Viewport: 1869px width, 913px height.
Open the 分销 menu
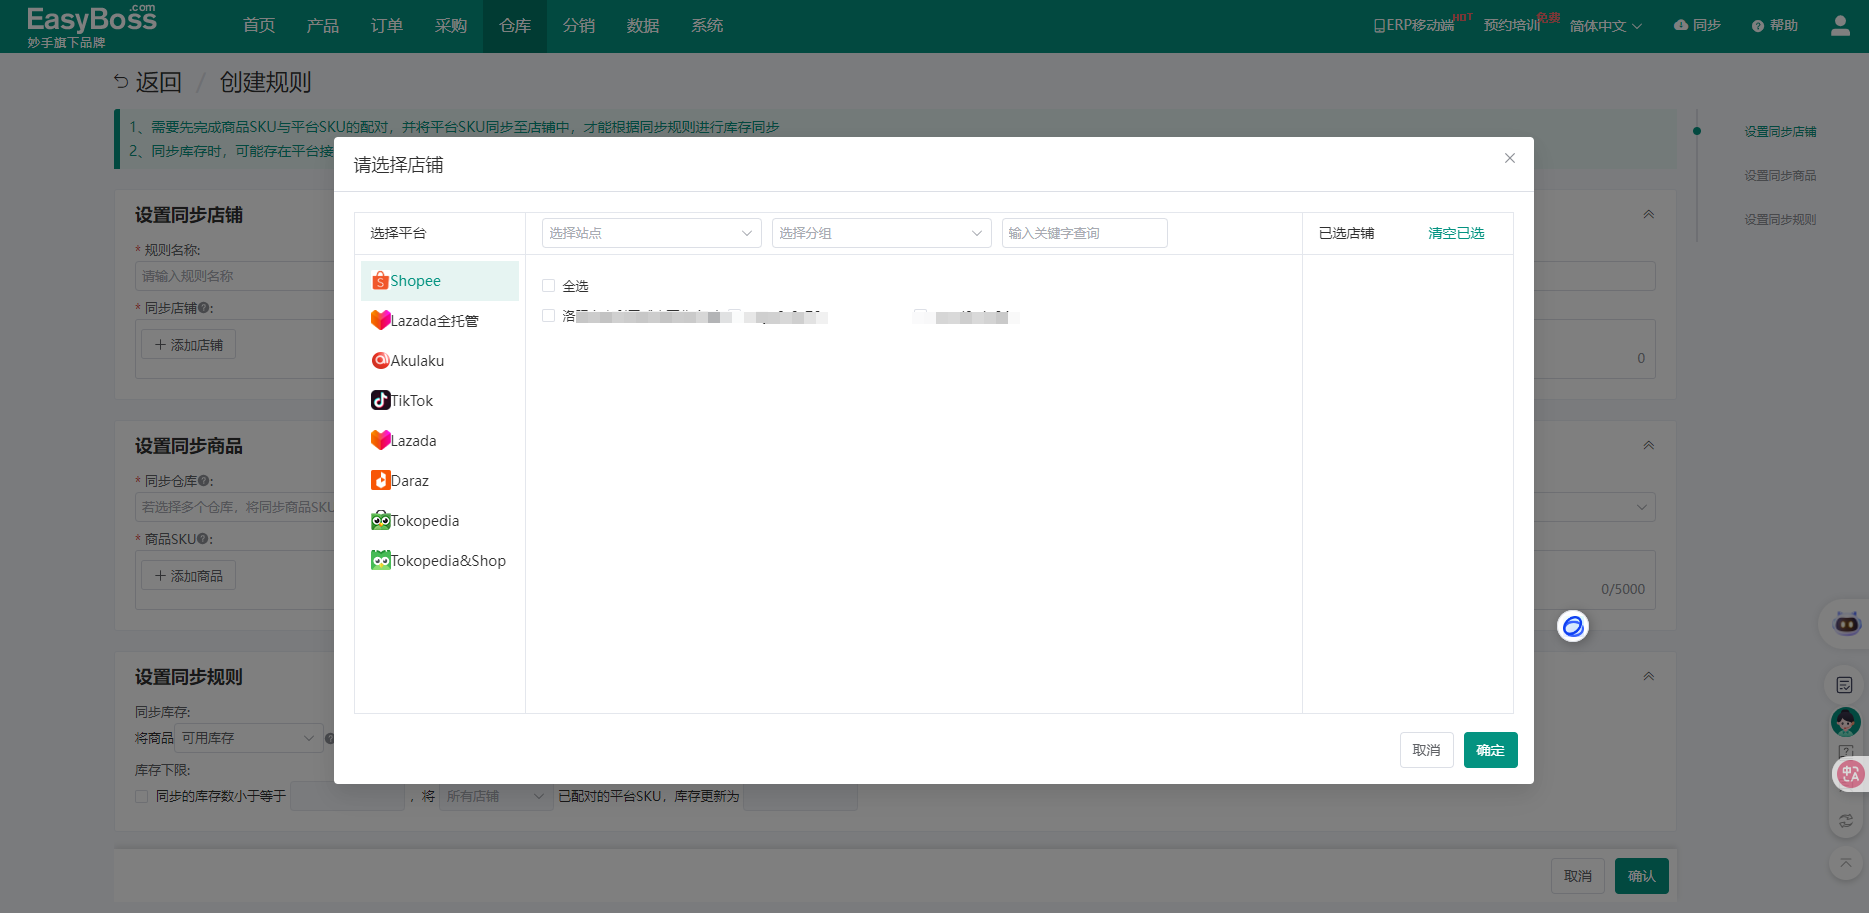[579, 26]
